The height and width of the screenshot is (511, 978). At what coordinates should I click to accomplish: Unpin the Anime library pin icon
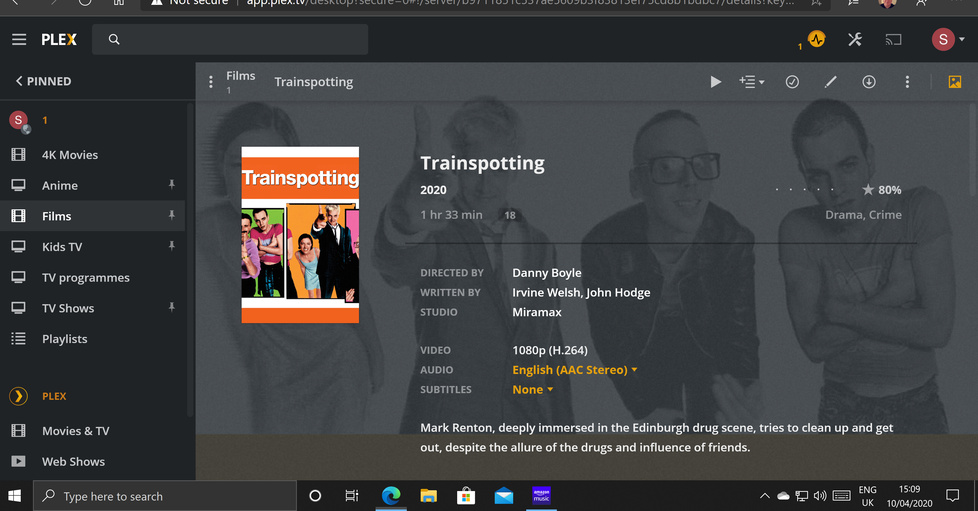tap(172, 185)
